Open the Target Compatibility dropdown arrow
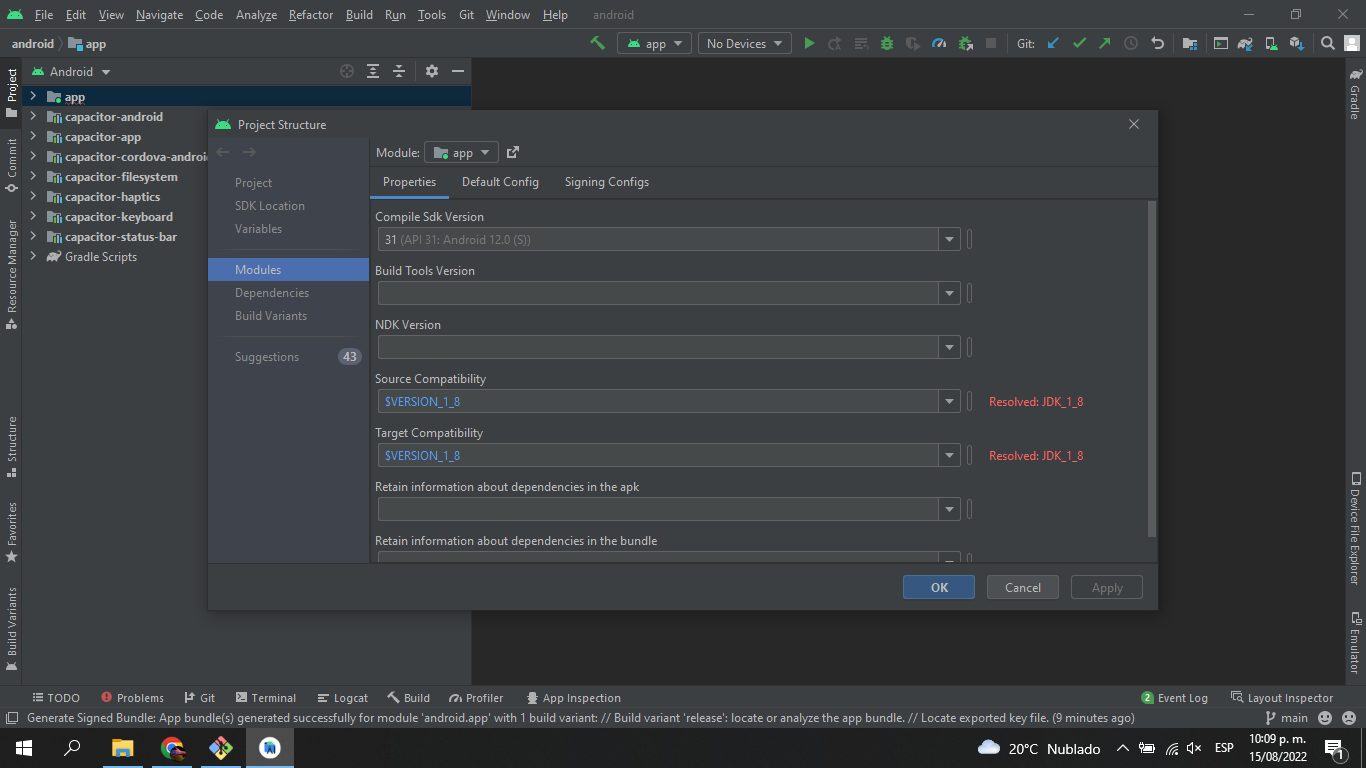This screenshot has width=1366, height=768. coord(950,455)
